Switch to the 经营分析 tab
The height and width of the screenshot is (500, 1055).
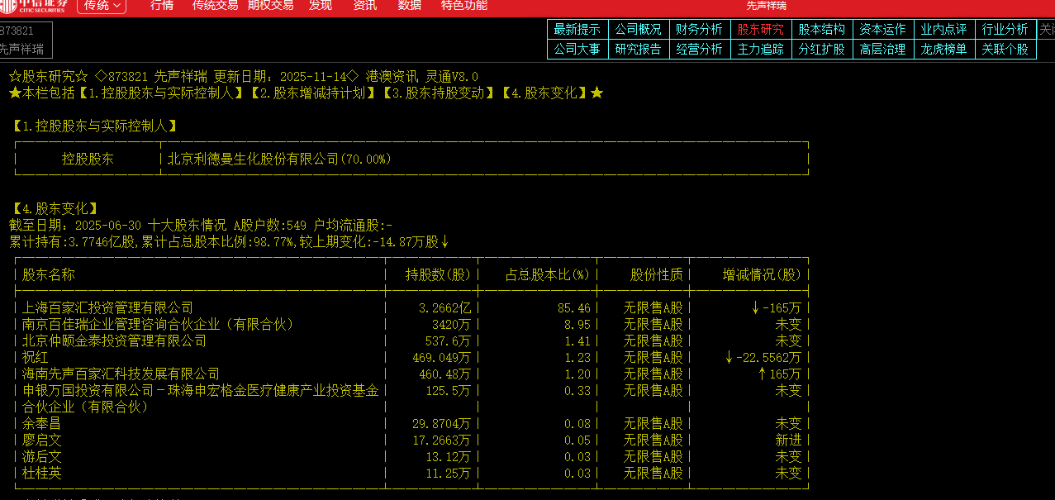pos(700,49)
